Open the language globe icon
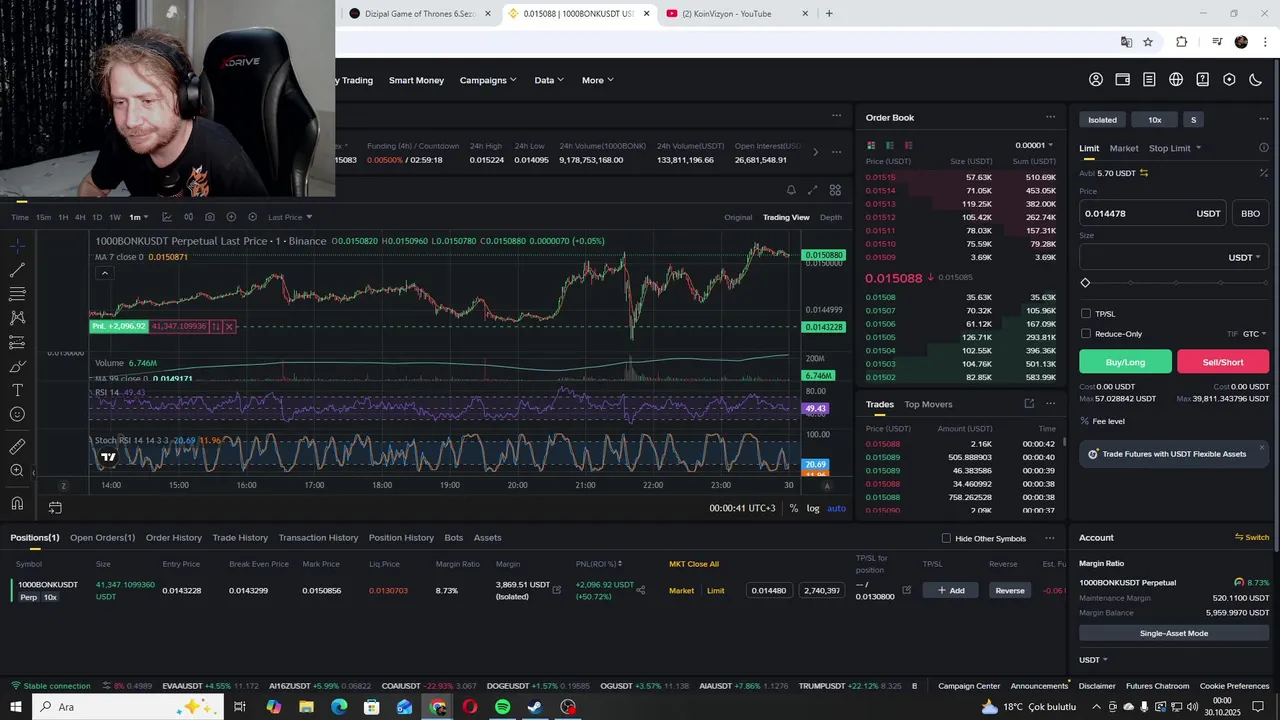 [x=1176, y=80]
